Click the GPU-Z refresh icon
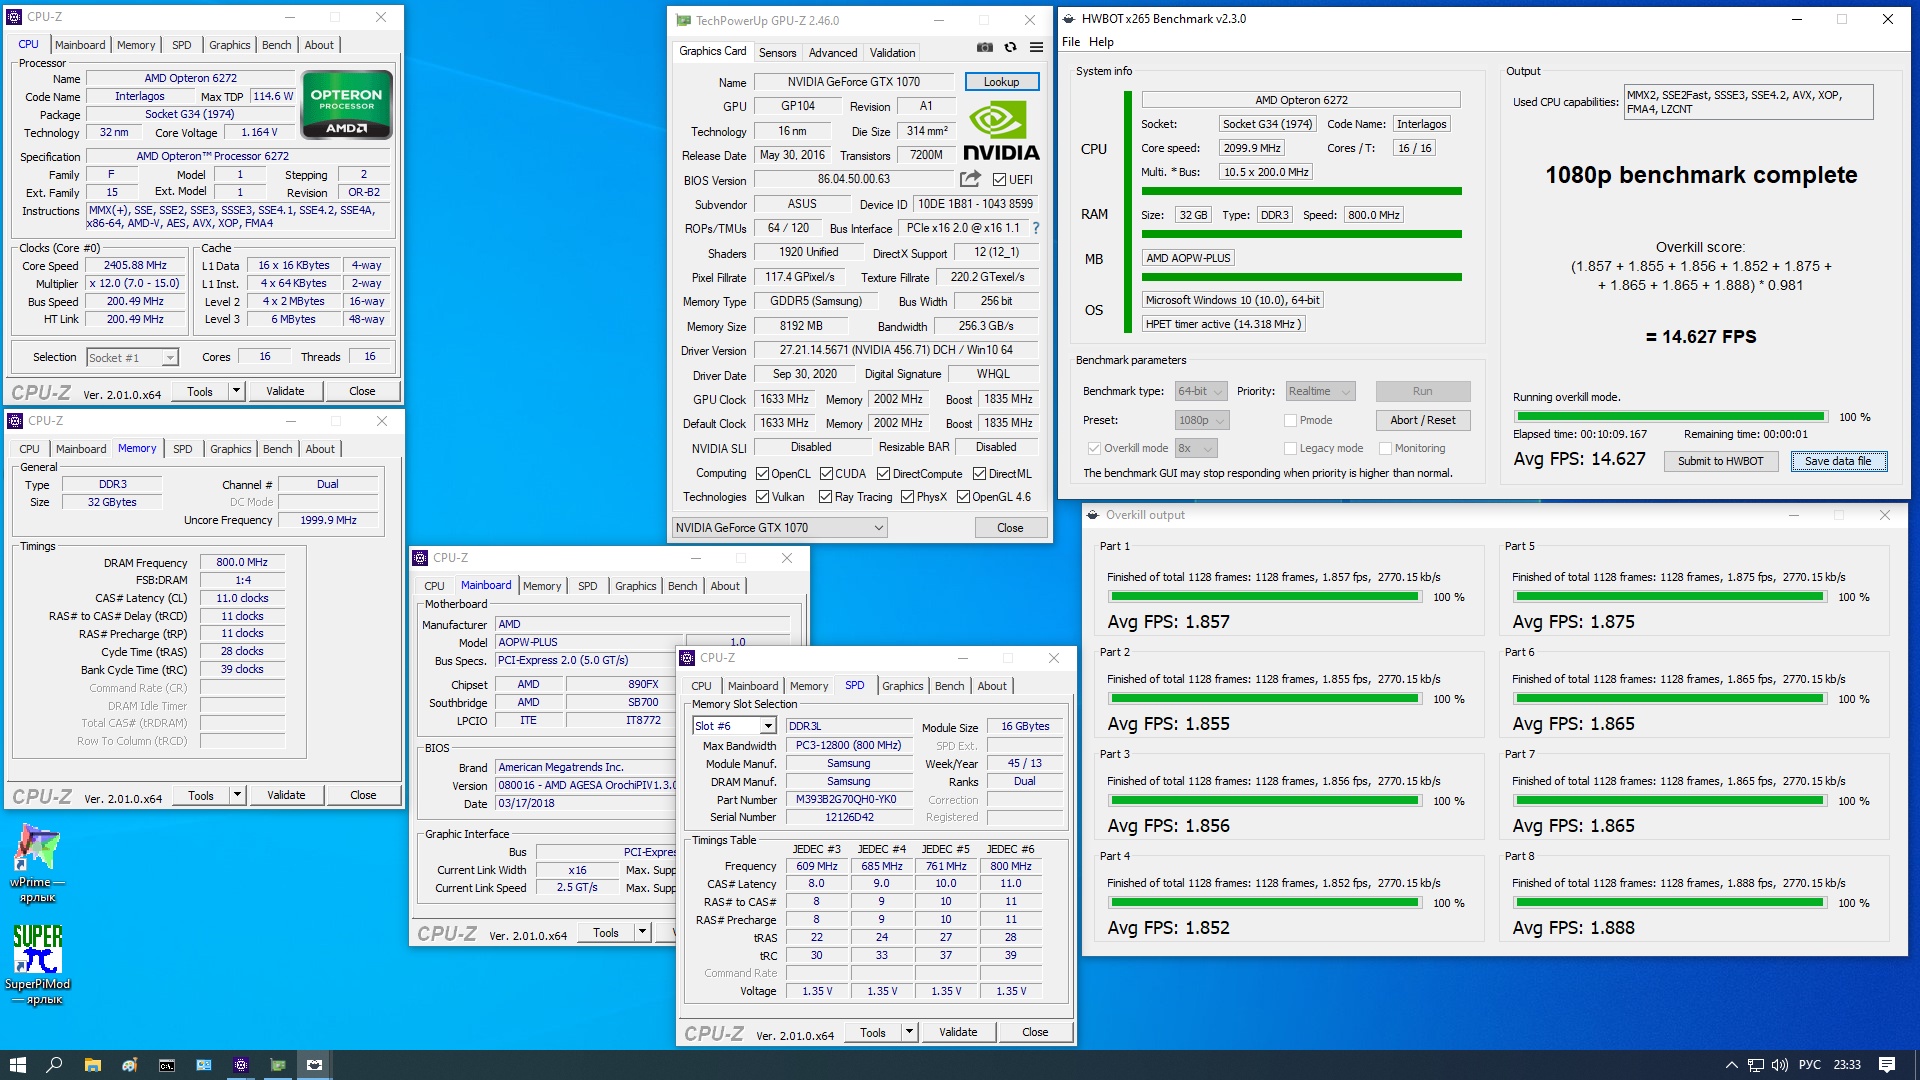This screenshot has width=1920, height=1080. (1011, 47)
